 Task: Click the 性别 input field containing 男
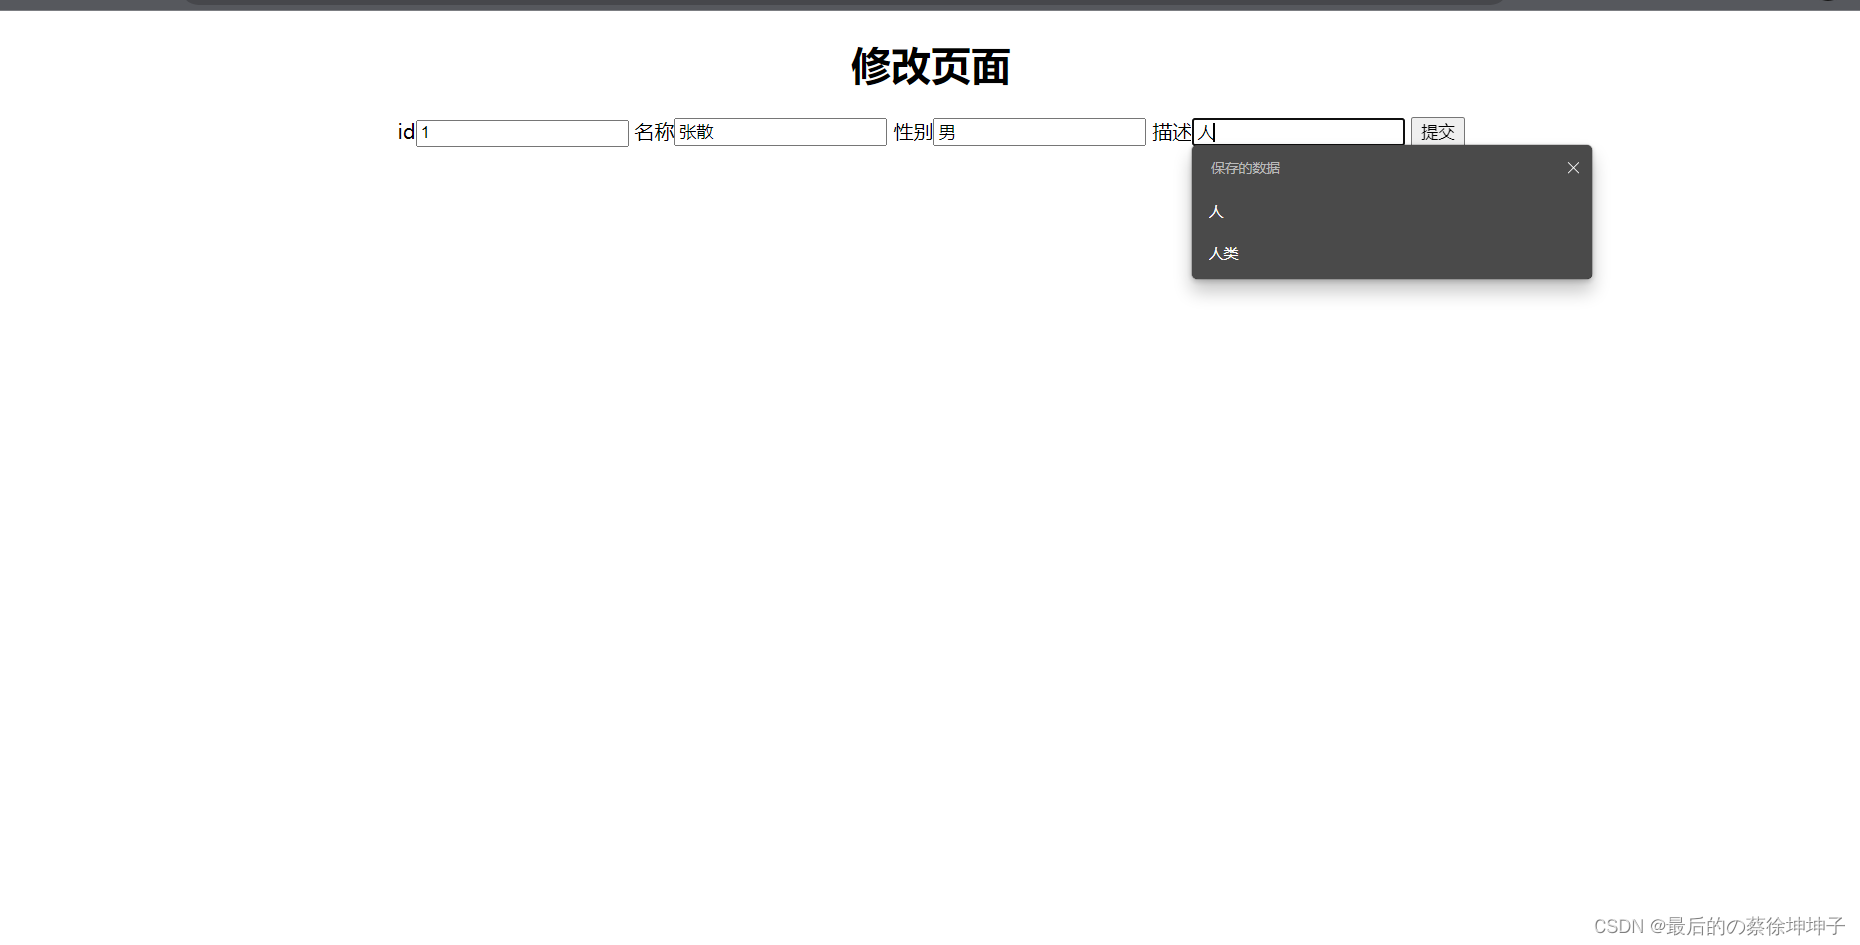(1039, 132)
